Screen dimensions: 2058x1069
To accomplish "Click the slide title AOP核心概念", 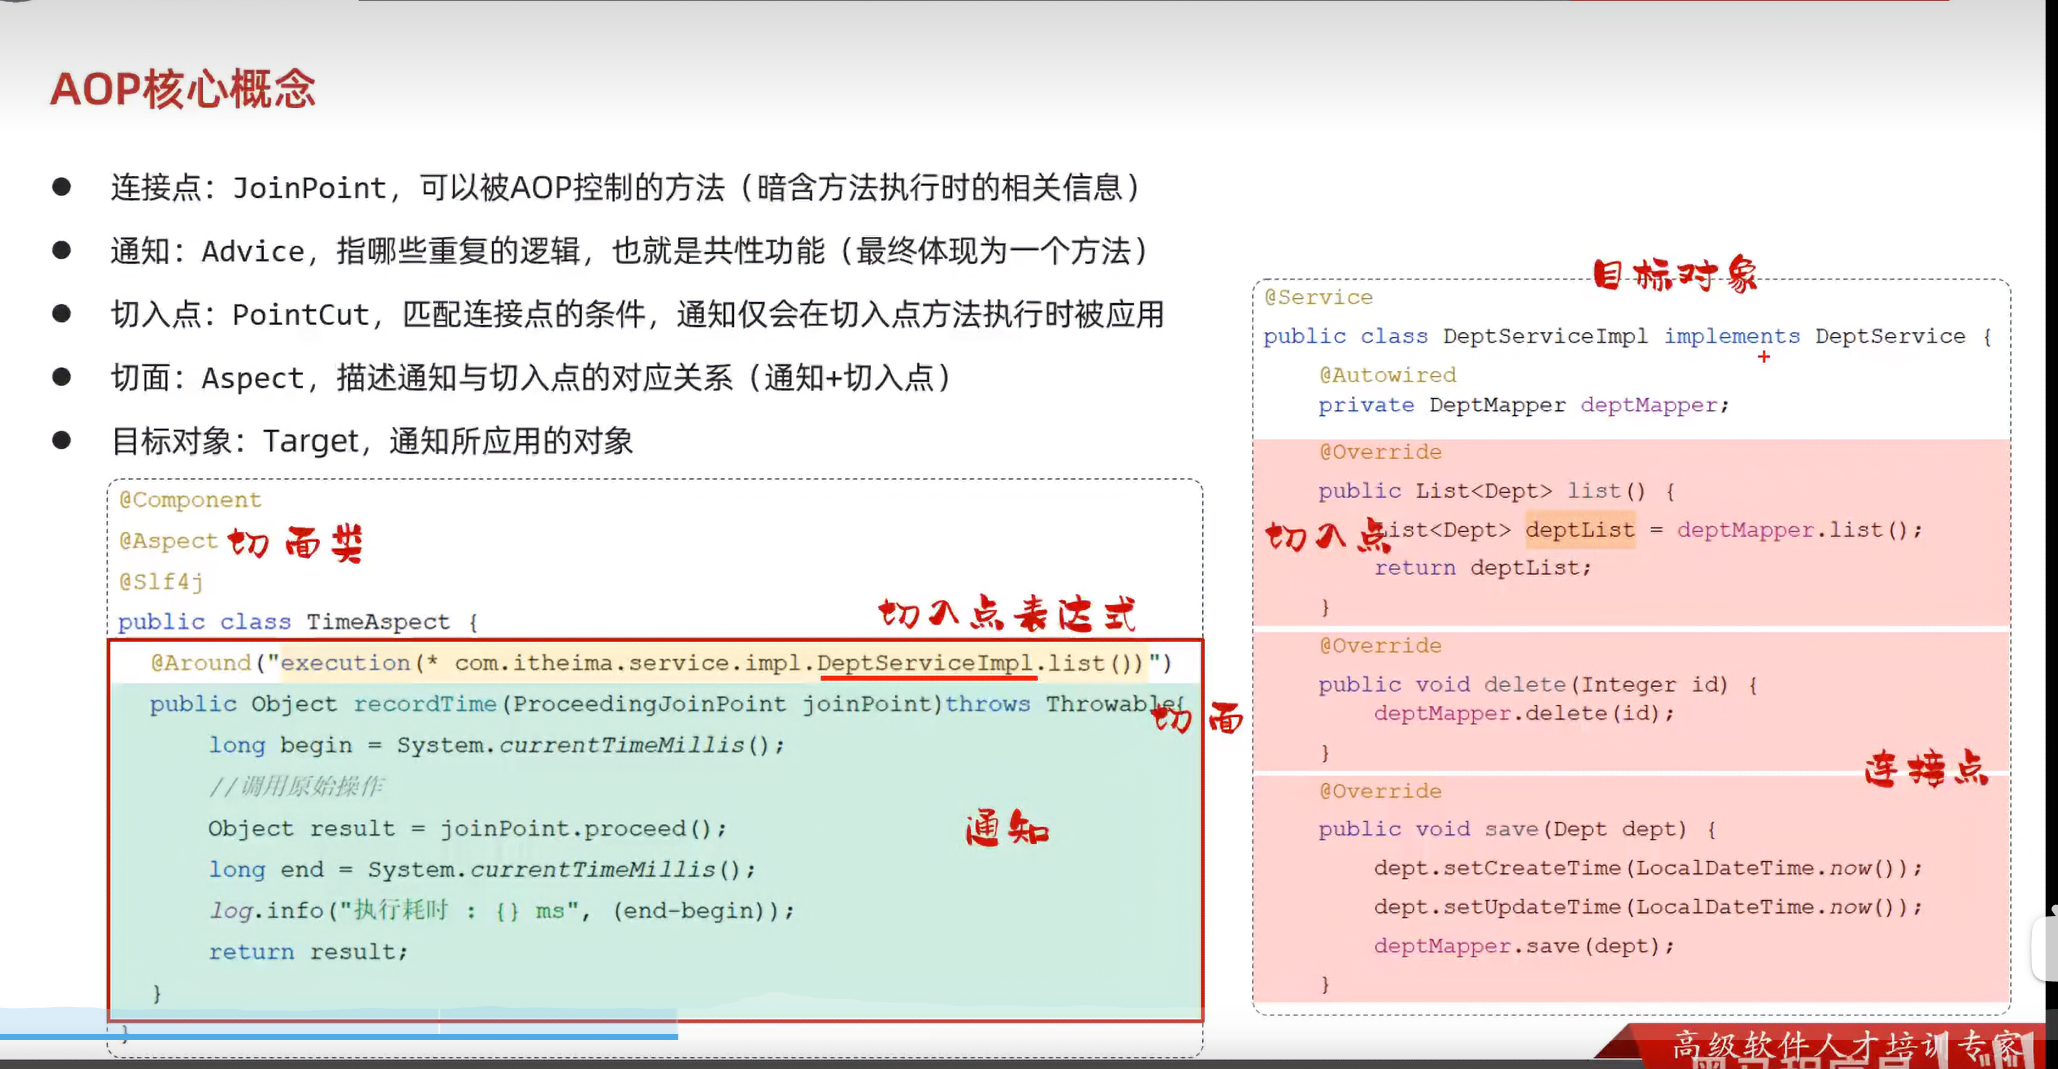I will coord(183,89).
